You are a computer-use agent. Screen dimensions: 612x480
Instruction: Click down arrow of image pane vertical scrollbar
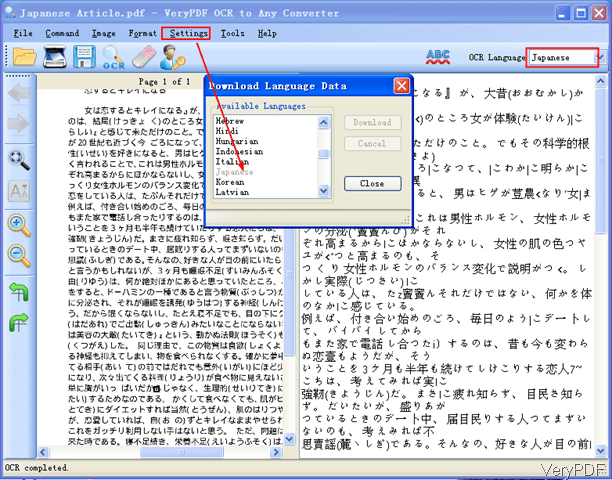pyautogui.click(x=289, y=439)
